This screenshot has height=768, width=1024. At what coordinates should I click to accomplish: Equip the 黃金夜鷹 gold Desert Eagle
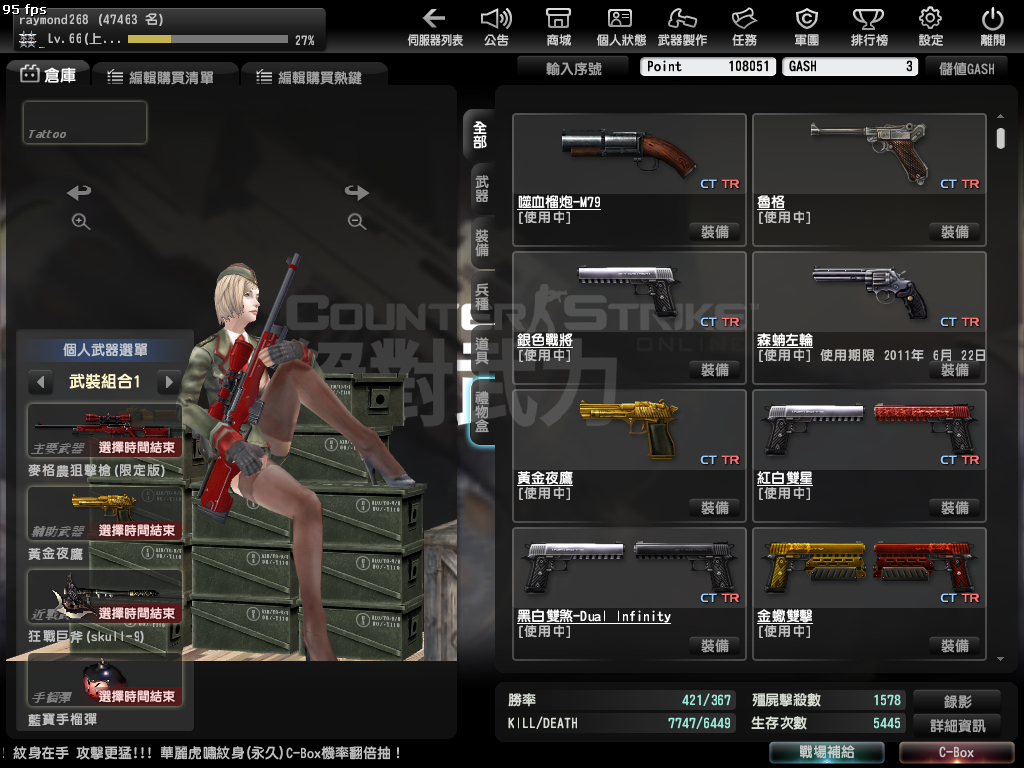[x=715, y=507]
